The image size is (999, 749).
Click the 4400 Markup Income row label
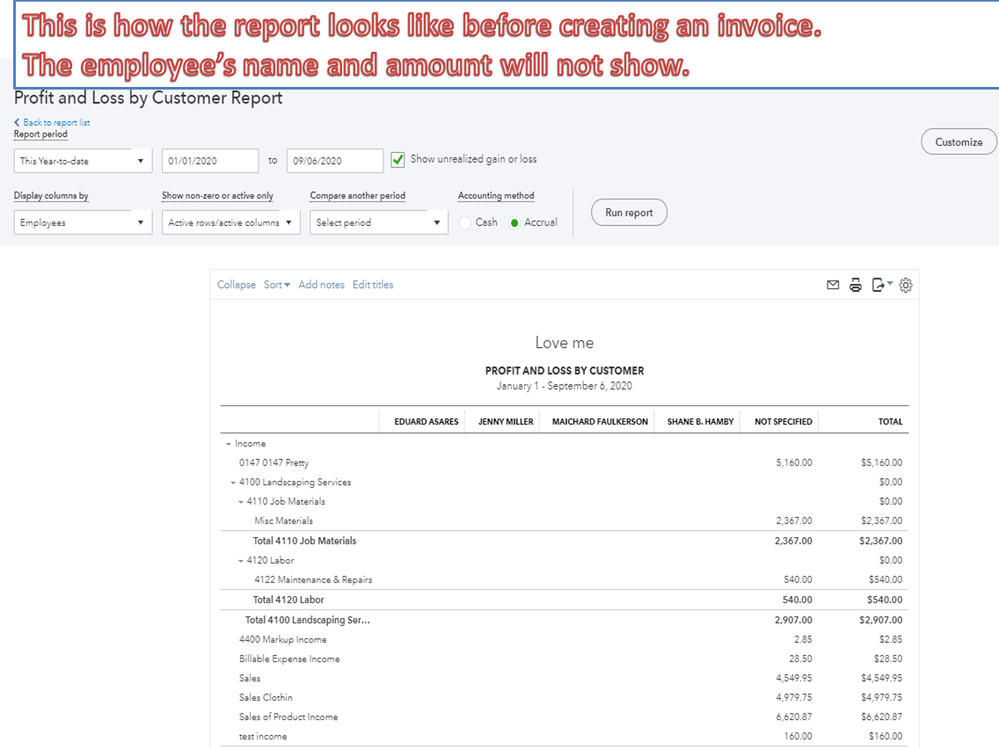pyautogui.click(x=283, y=639)
